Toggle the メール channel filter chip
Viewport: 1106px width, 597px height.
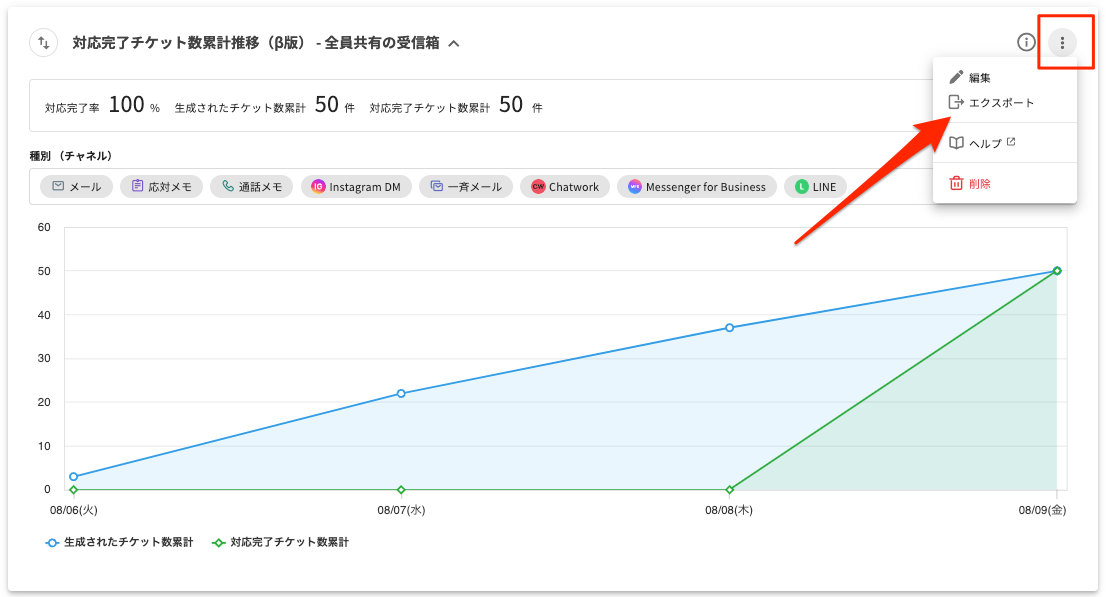point(76,187)
